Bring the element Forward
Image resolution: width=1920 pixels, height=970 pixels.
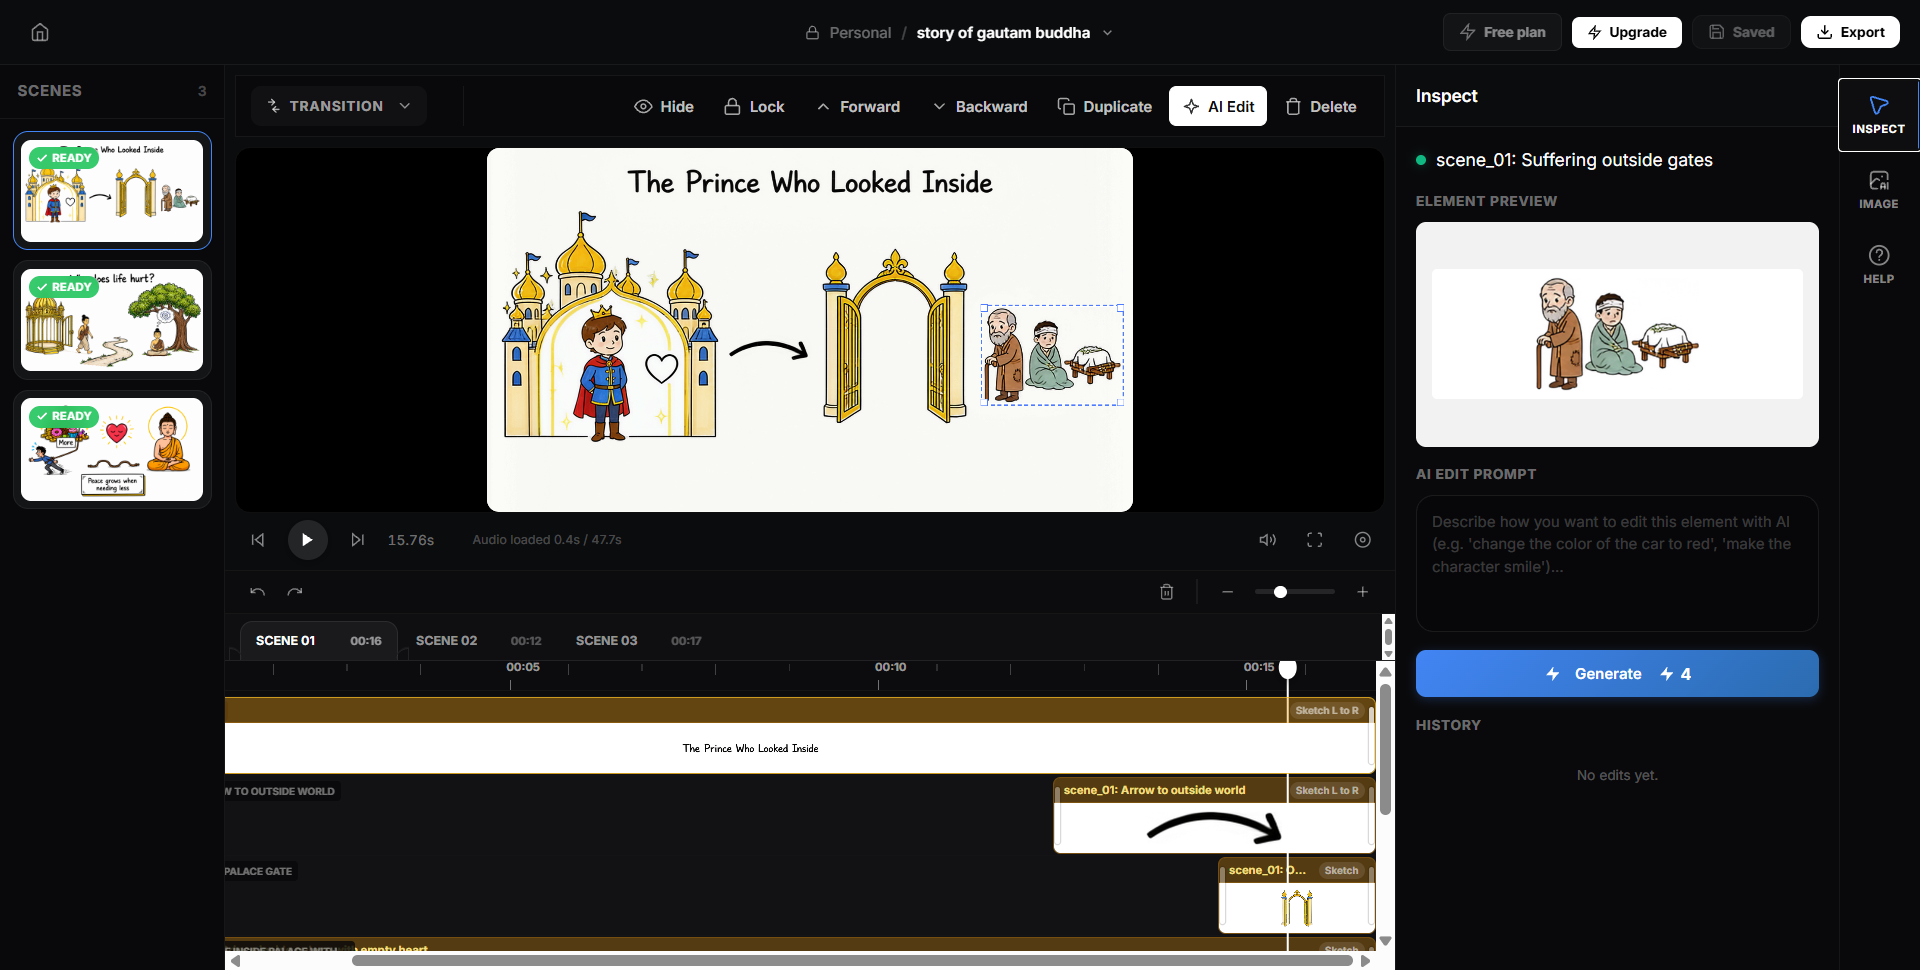click(858, 106)
